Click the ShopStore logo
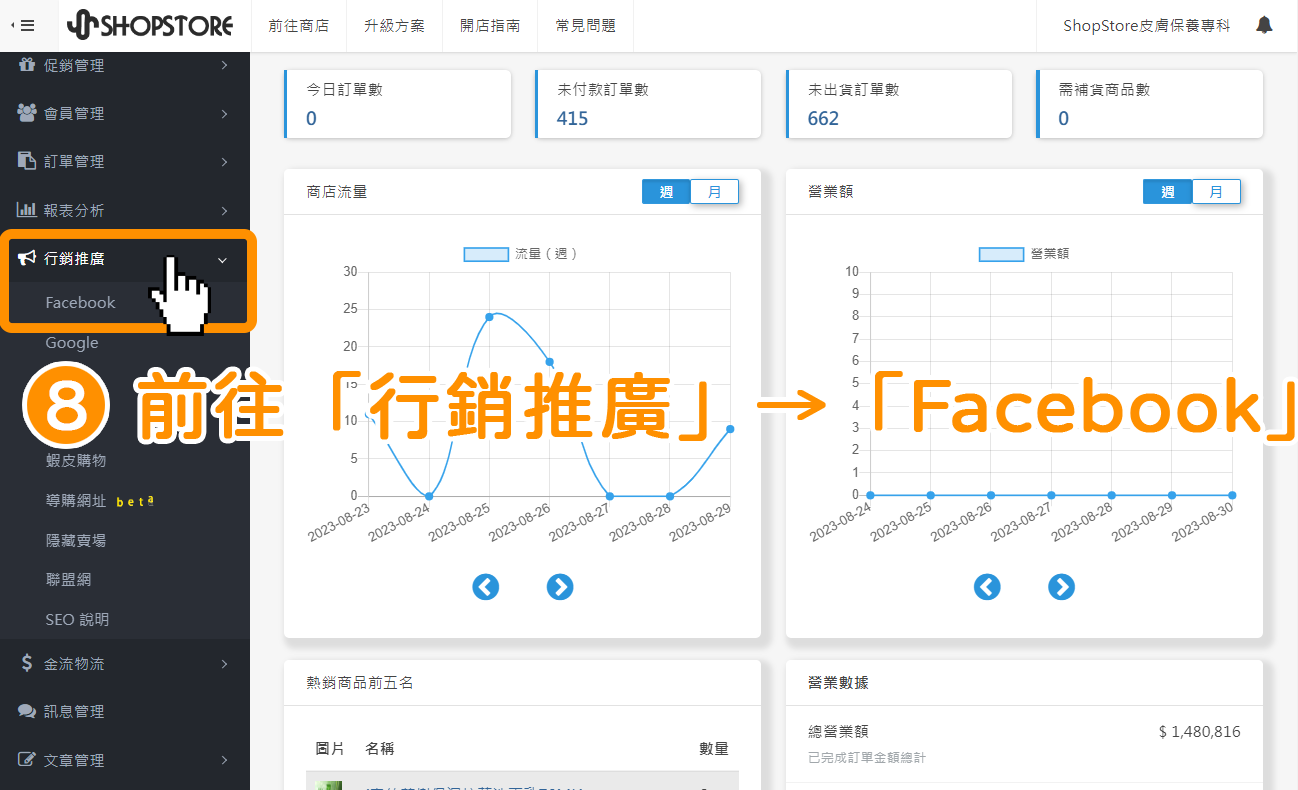This screenshot has width=1298, height=790. point(150,26)
